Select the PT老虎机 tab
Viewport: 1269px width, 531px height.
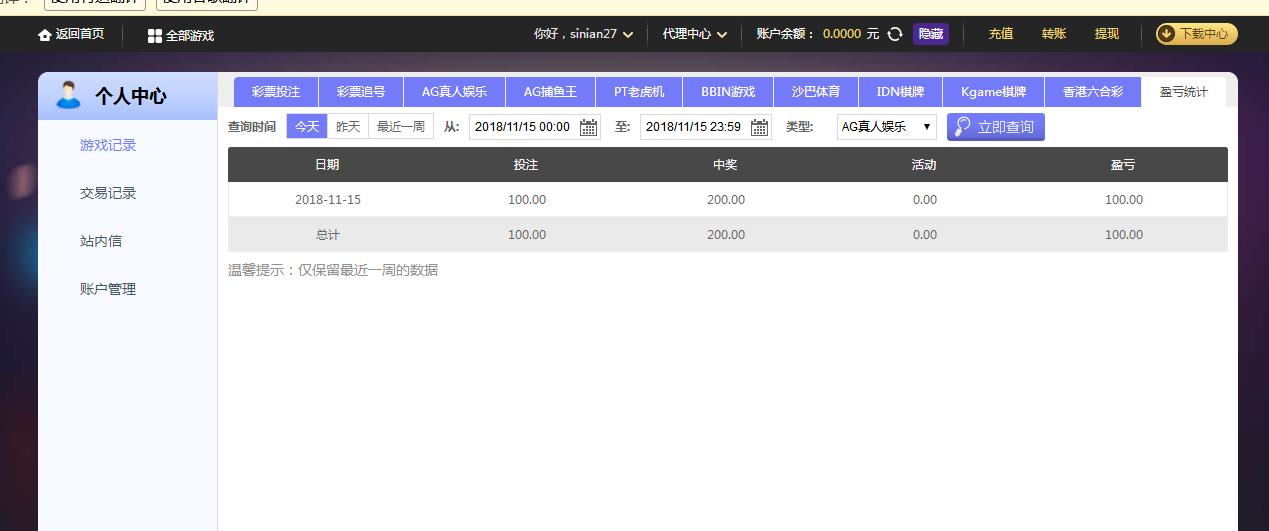click(x=639, y=92)
